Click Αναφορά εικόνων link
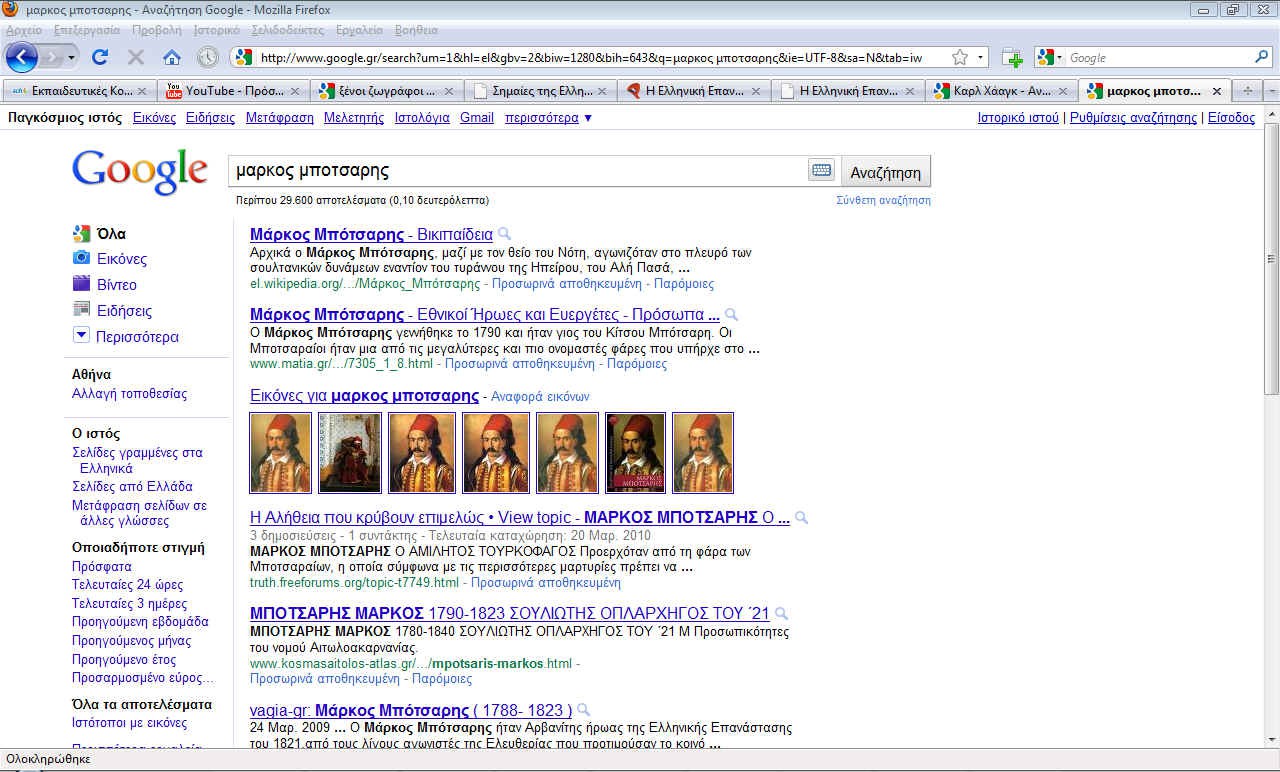This screenshot has height=772, width=1280. click(540, 397)
